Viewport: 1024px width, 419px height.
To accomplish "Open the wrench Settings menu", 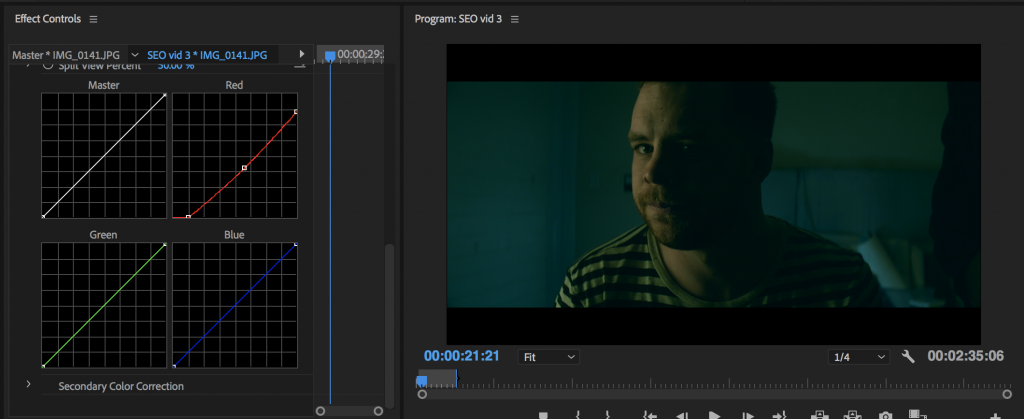I will tap(908, 356).
